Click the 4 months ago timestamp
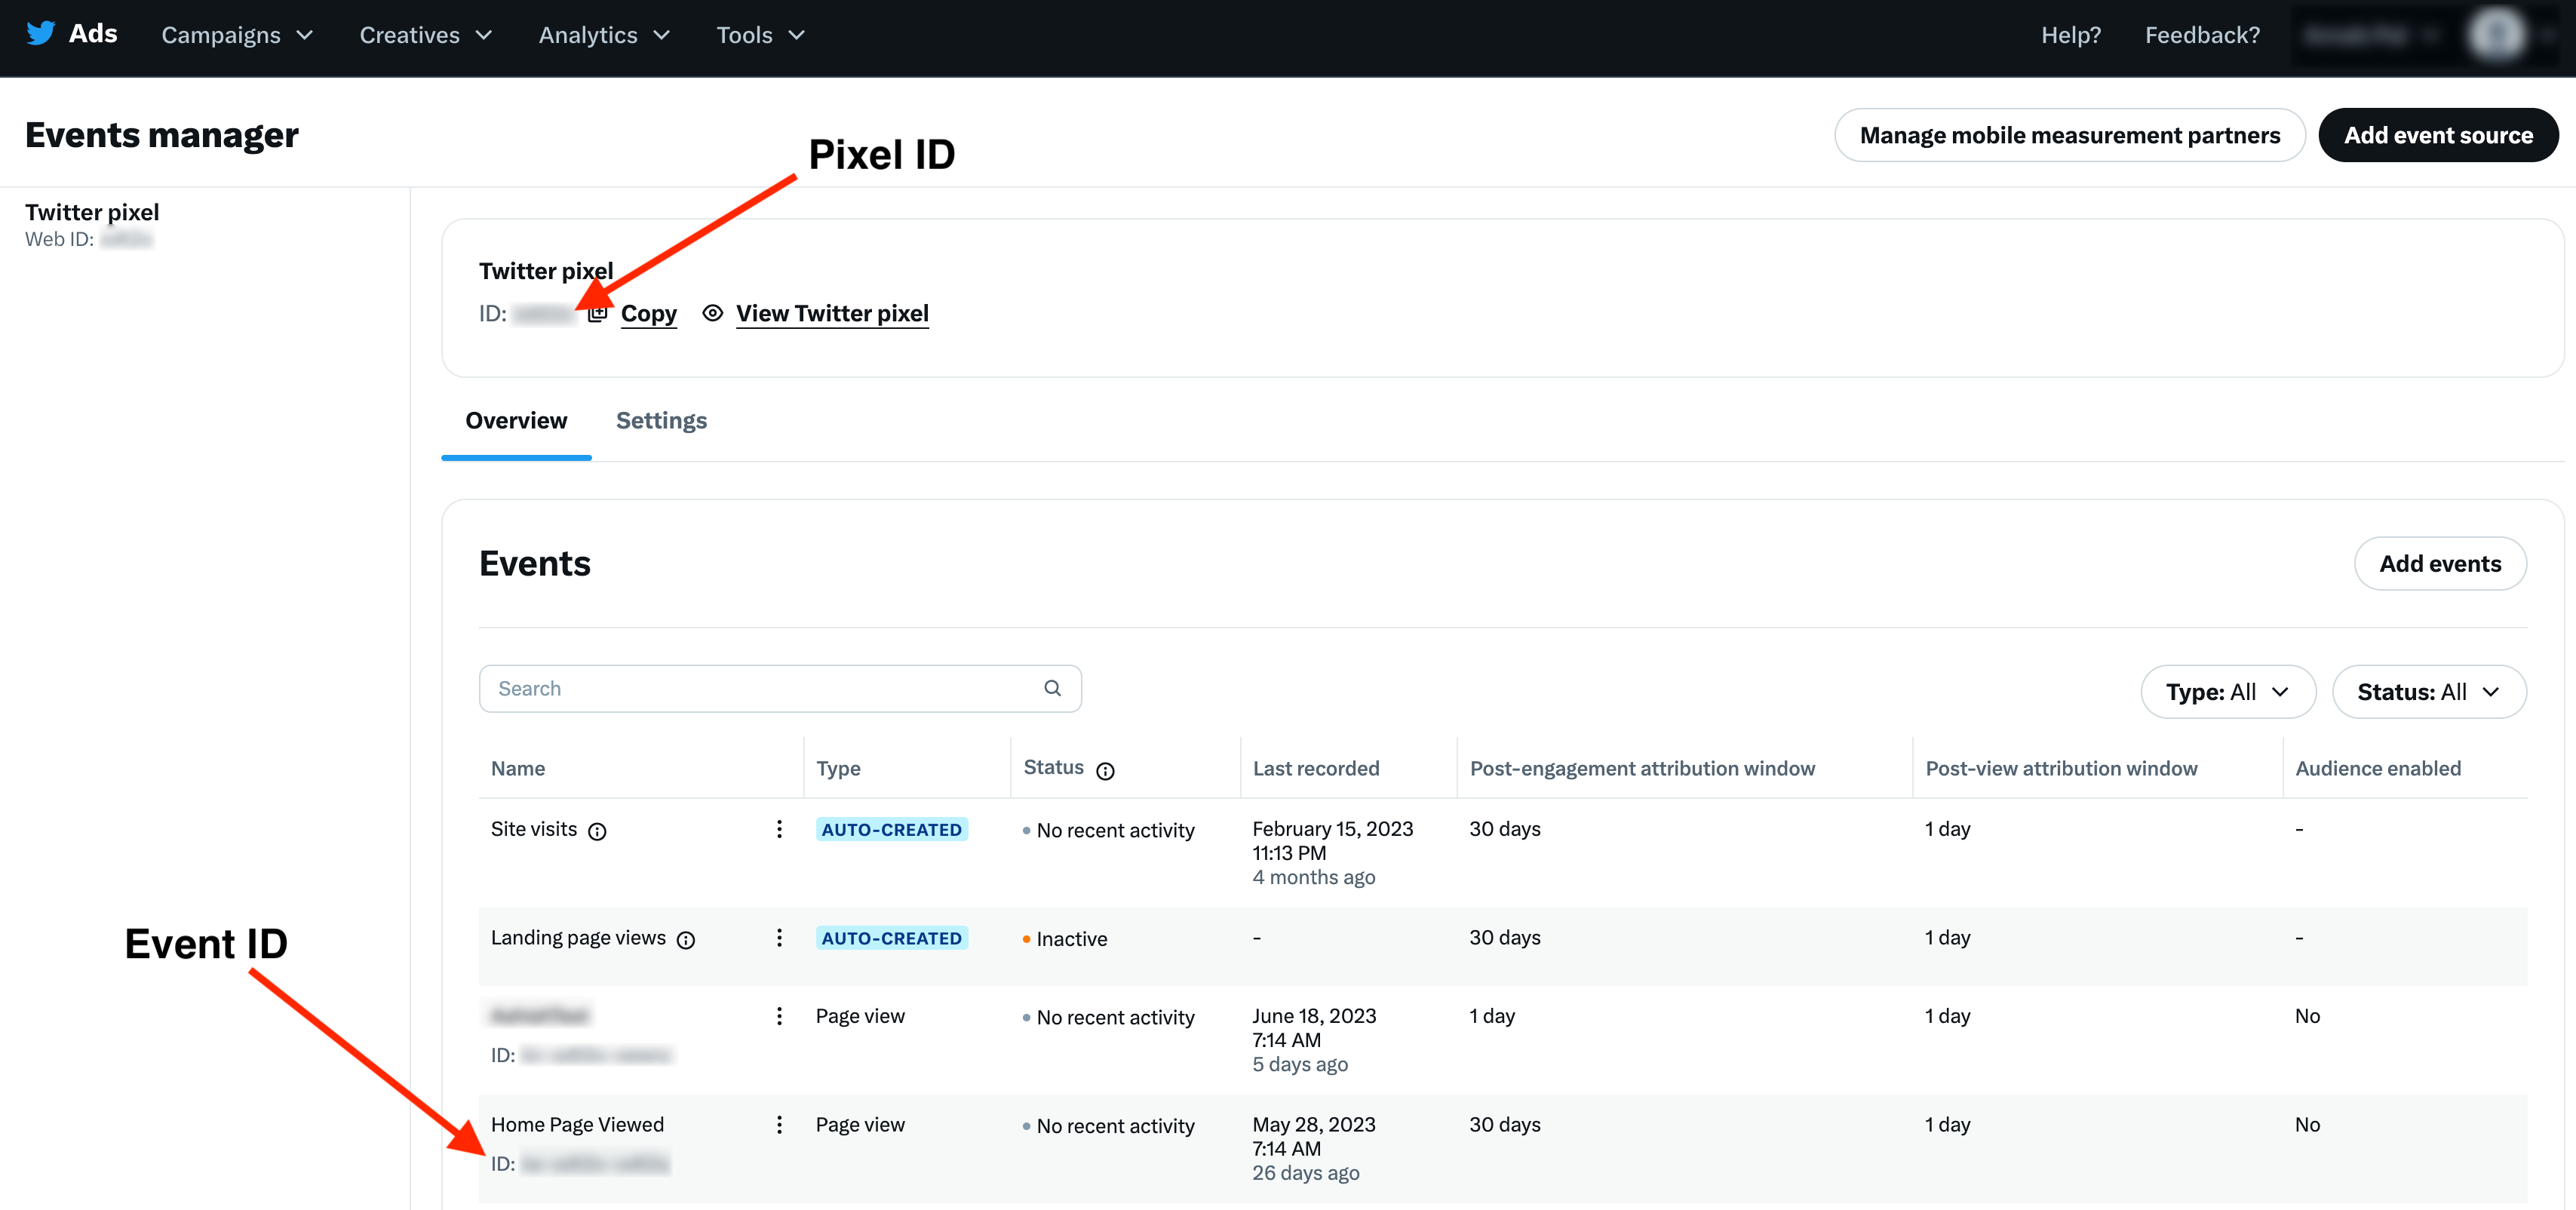This screenshot has height=1210, width=2576. coord(1313,877)
